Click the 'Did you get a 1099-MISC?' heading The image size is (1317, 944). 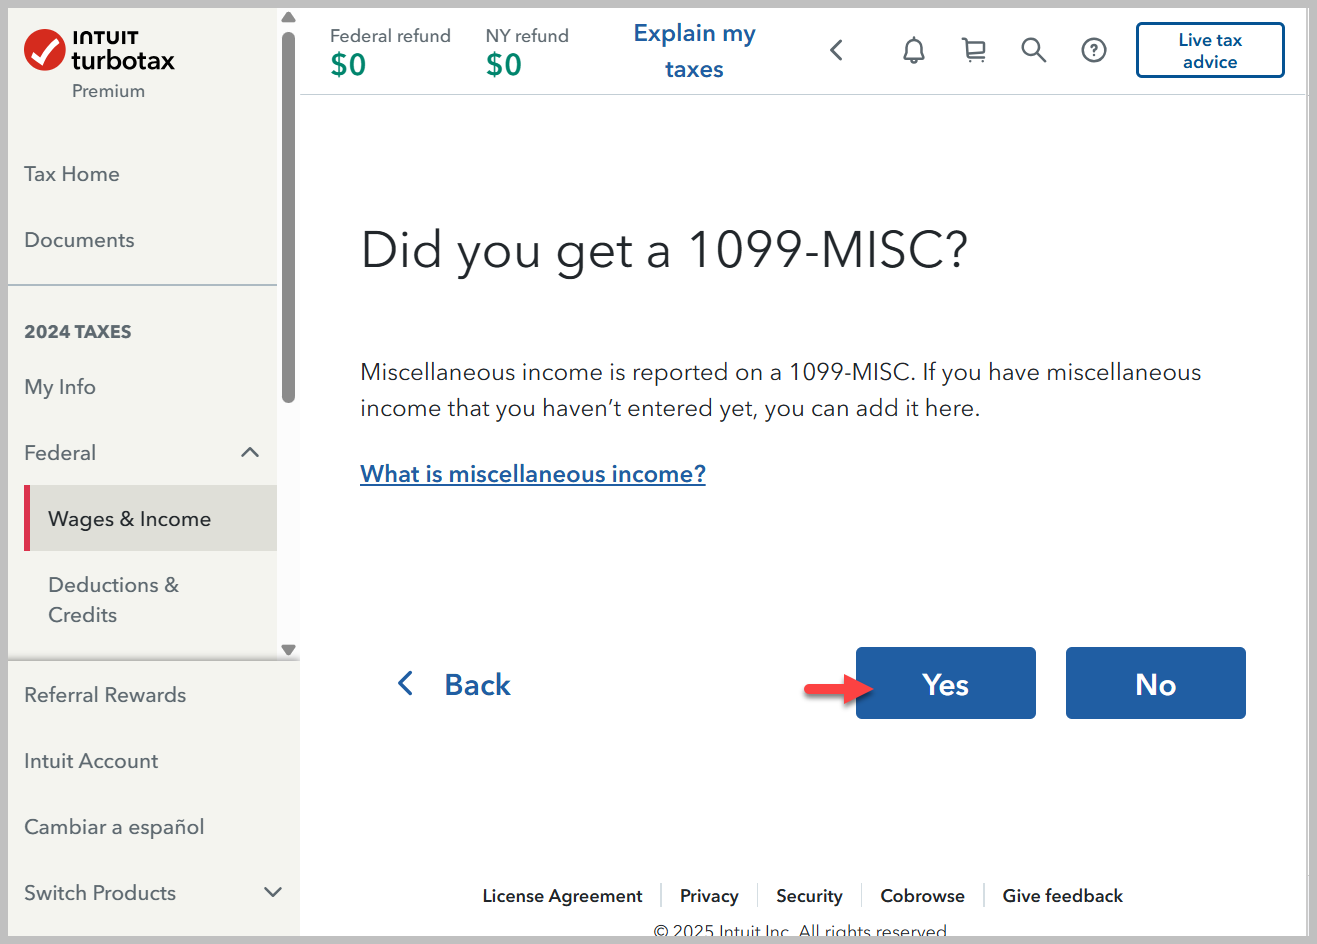pyautogui.click(x=664, y=249)
